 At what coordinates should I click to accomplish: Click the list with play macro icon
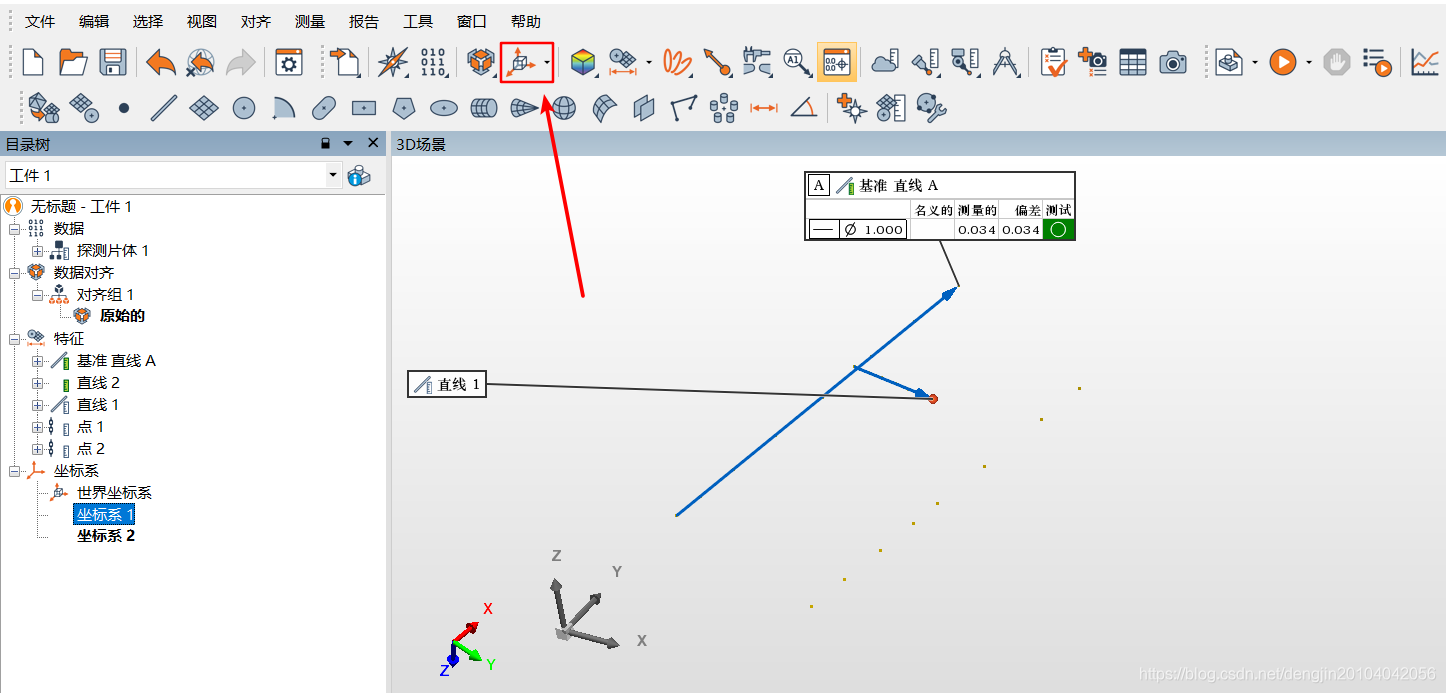(1377, 62)
